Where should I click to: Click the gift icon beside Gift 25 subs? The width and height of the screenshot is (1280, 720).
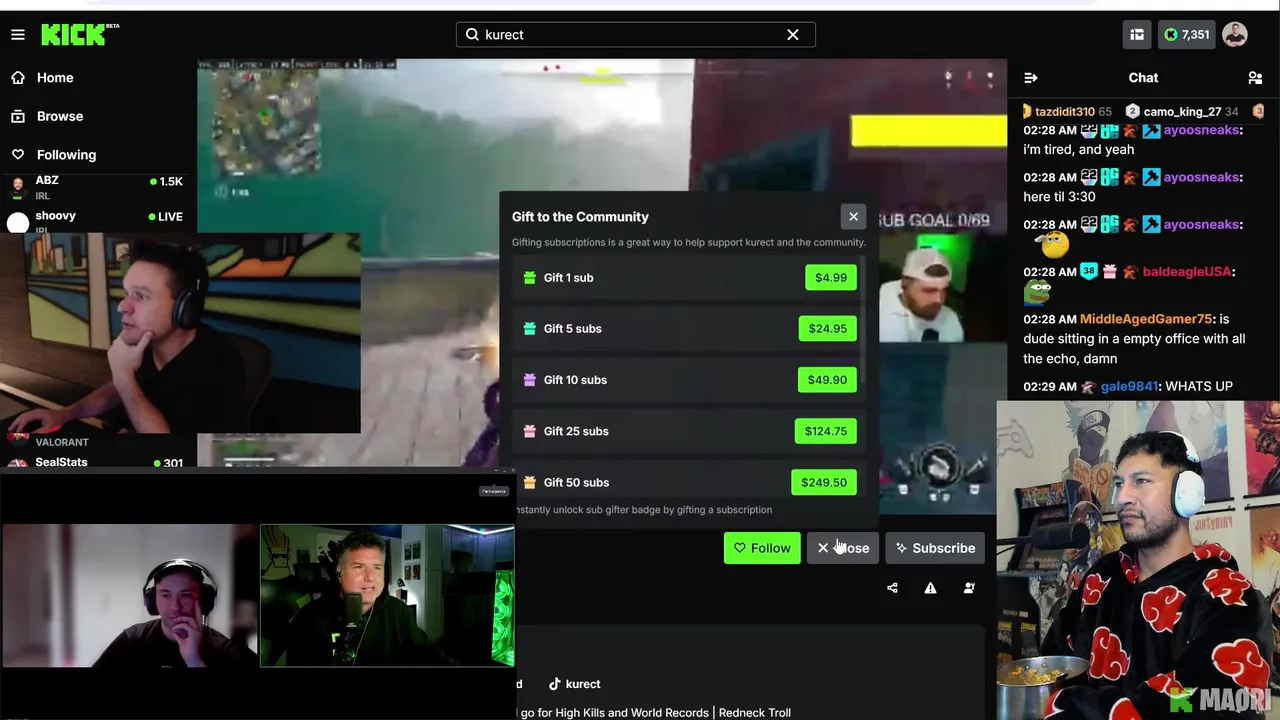[x=530, y=432]
